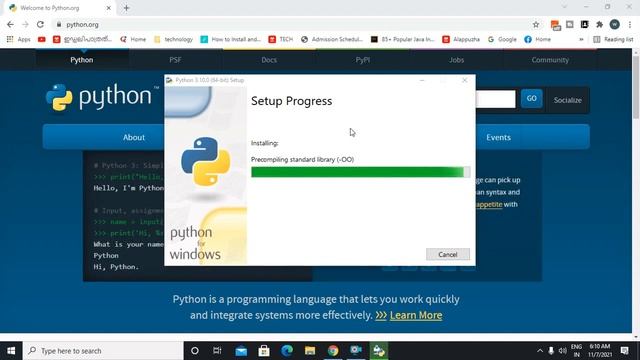Open the Chrome profile avatar

pyautogui.click(x=615, y=24)
